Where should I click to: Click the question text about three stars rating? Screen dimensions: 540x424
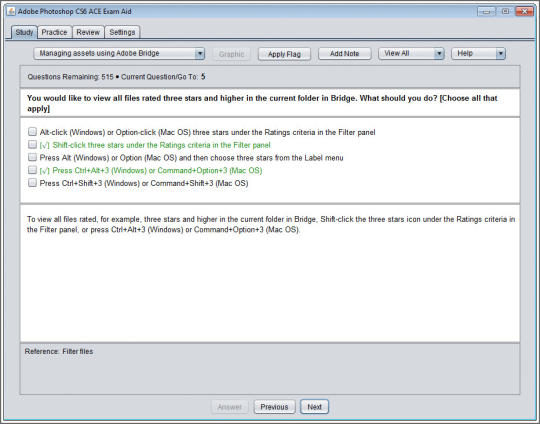pos(262,103)
